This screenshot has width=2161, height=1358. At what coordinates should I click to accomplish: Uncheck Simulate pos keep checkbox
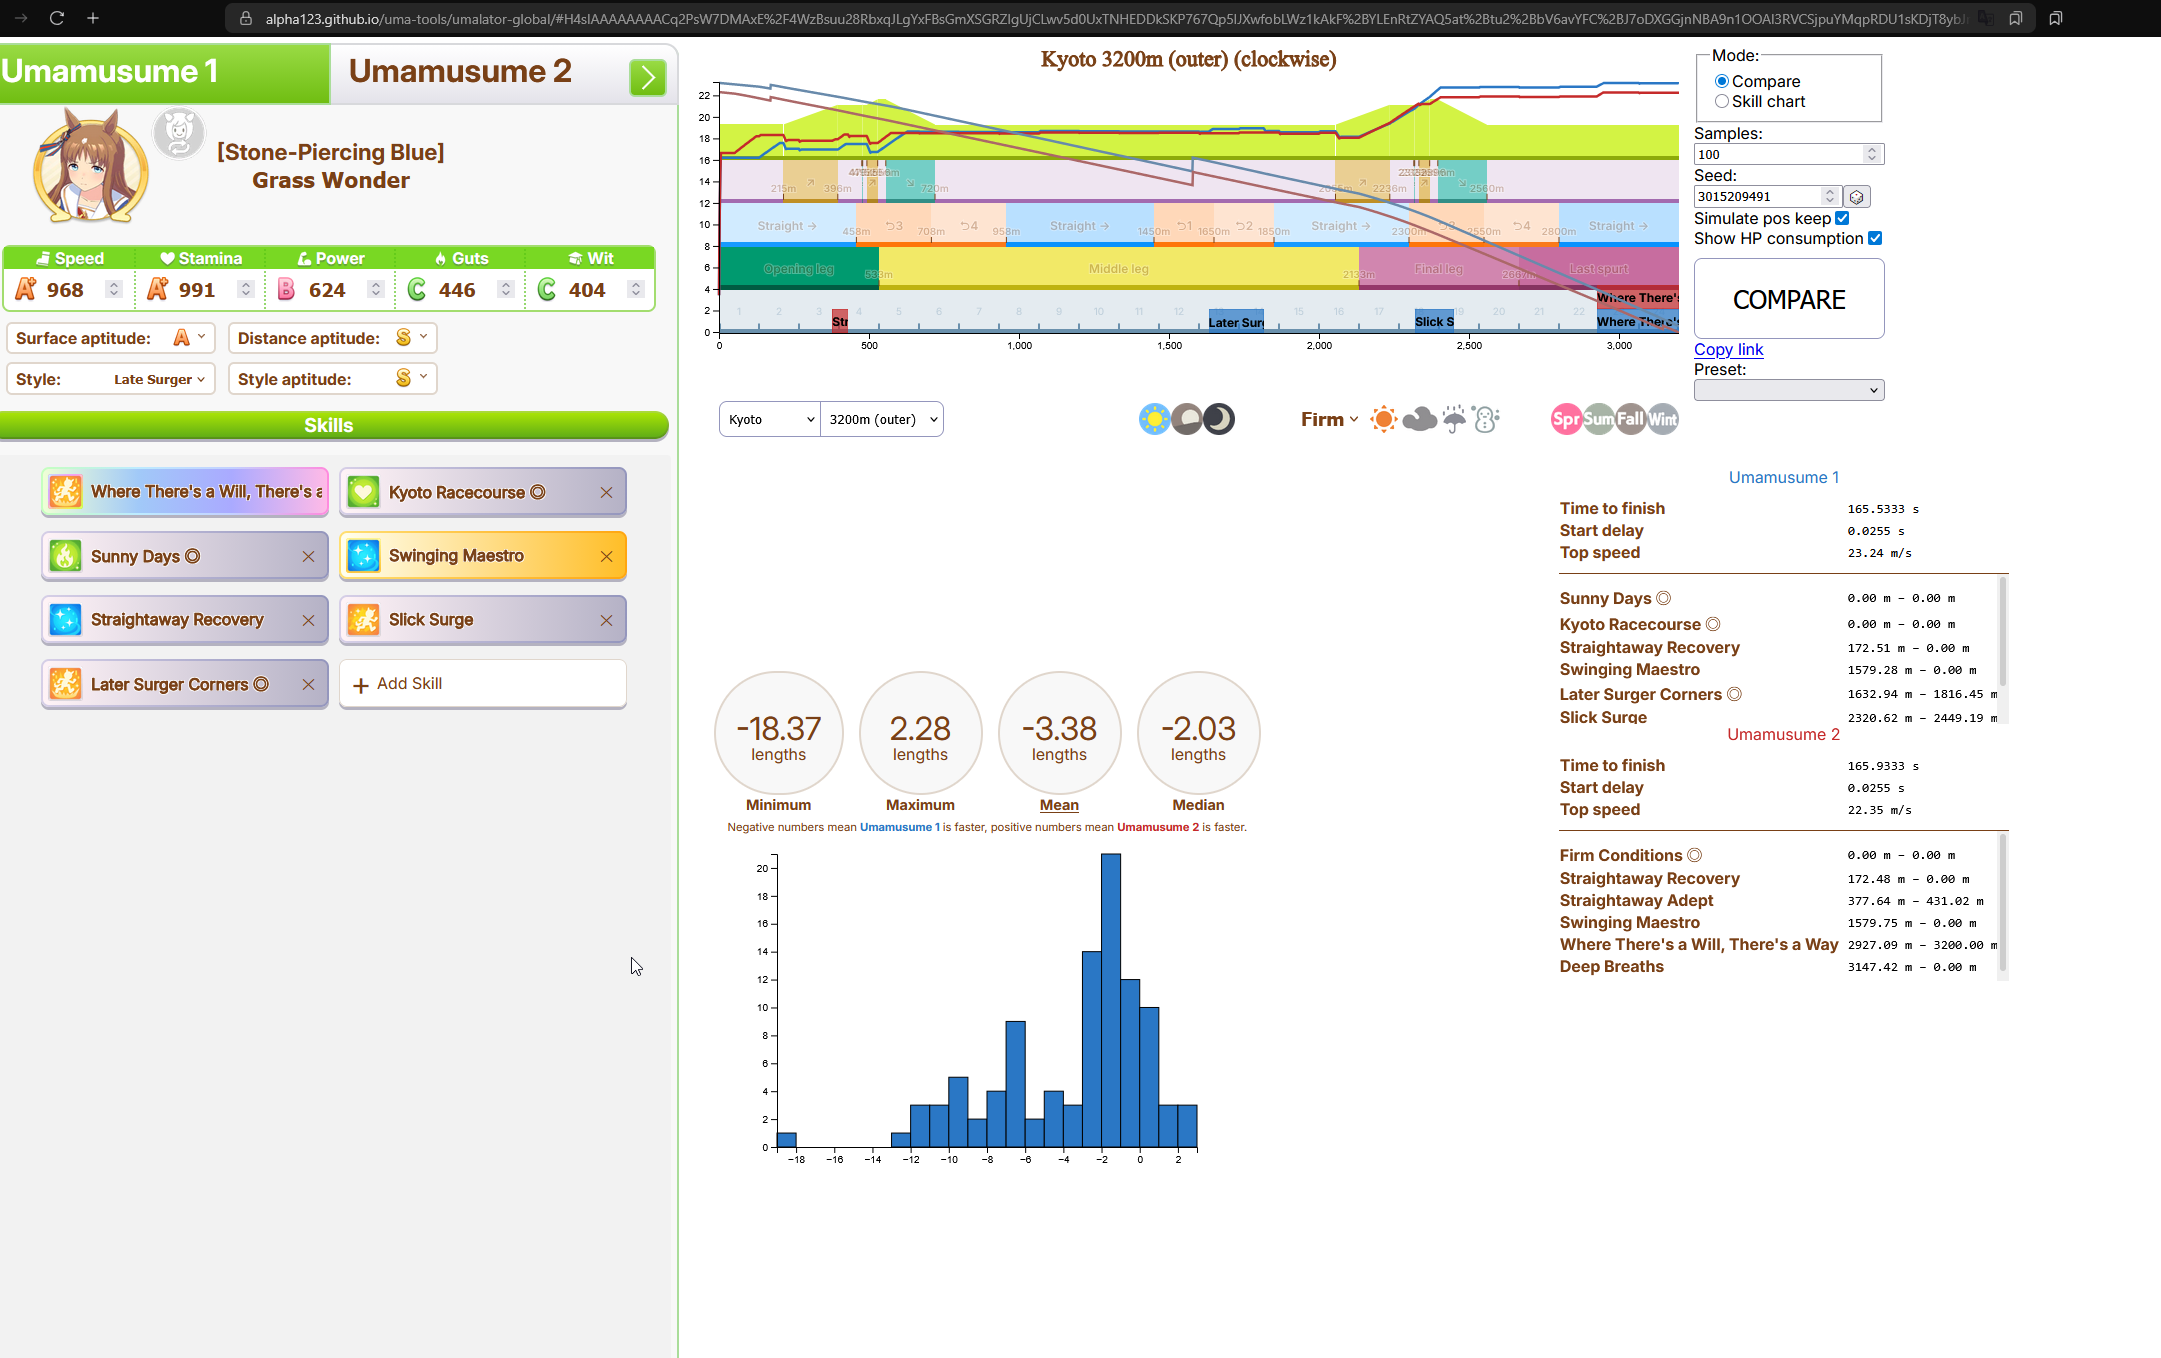pos(1842,218)
